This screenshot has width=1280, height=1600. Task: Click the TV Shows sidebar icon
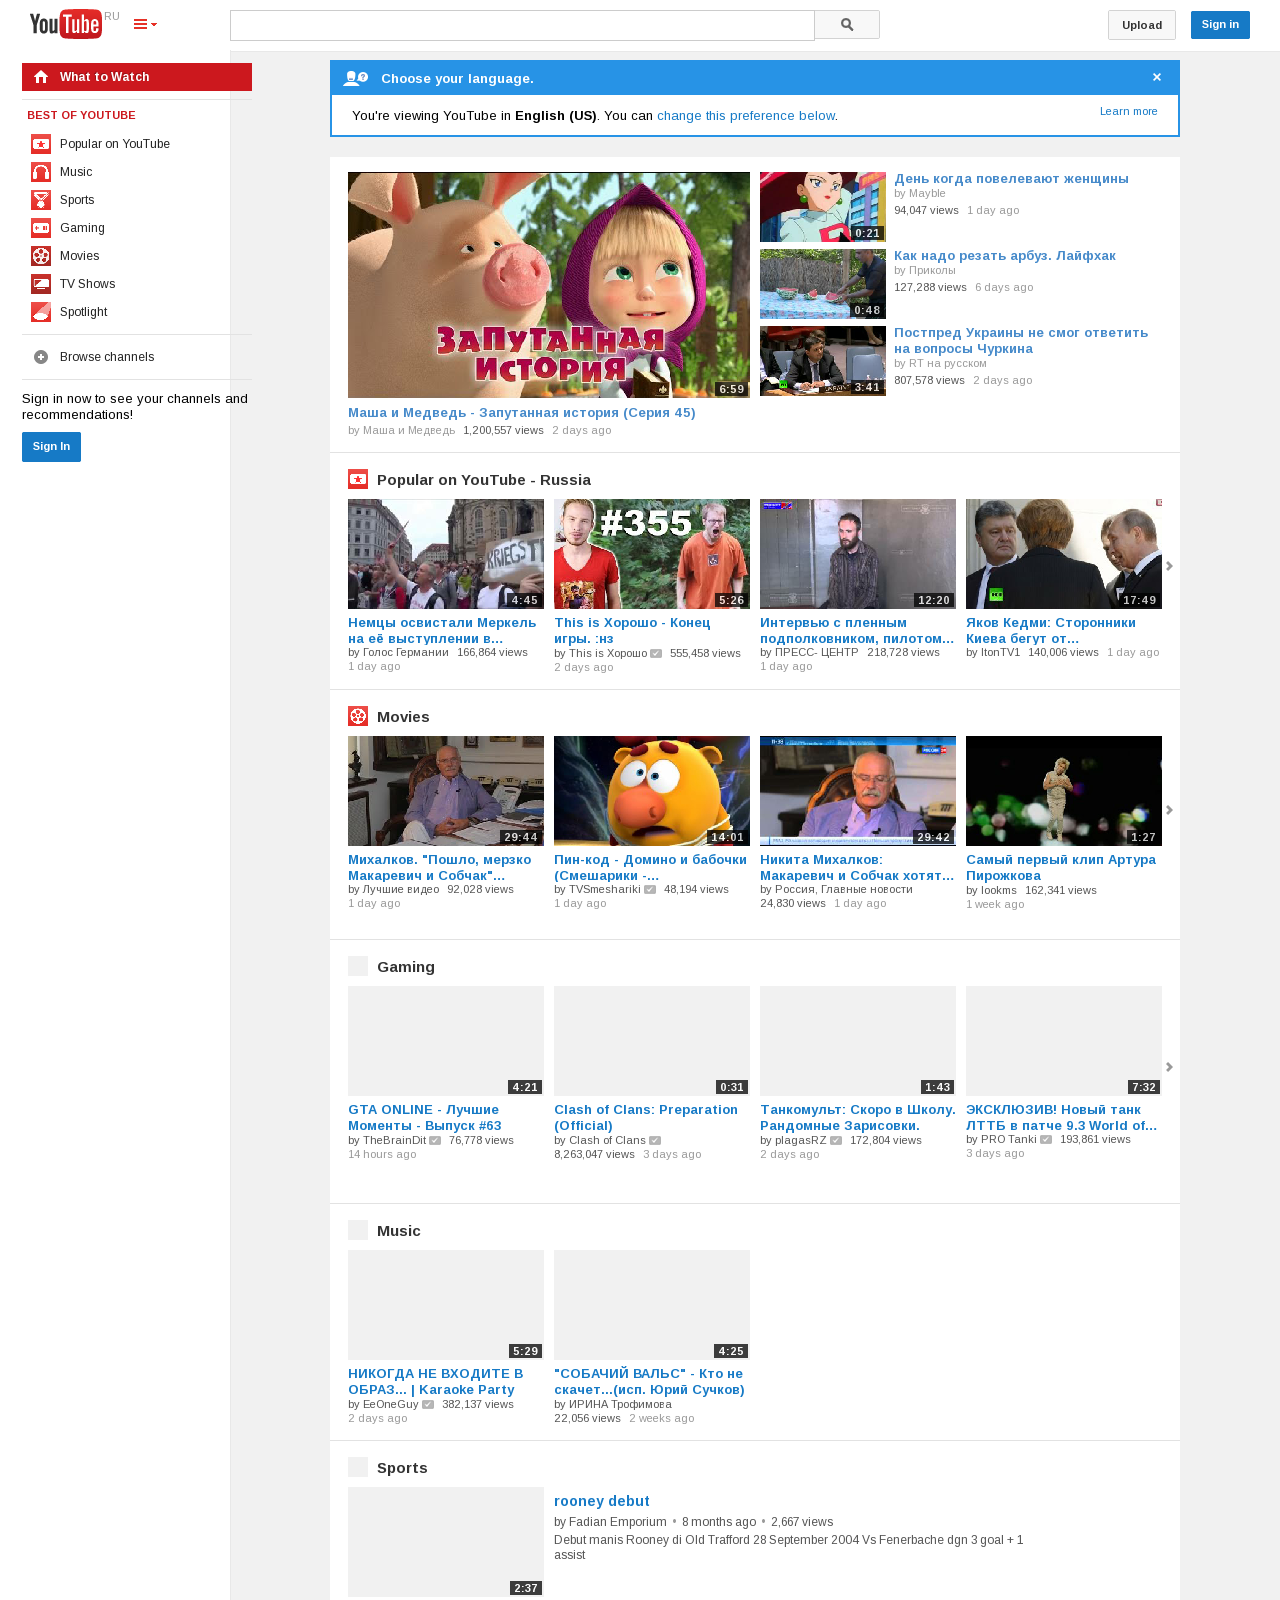41,284
